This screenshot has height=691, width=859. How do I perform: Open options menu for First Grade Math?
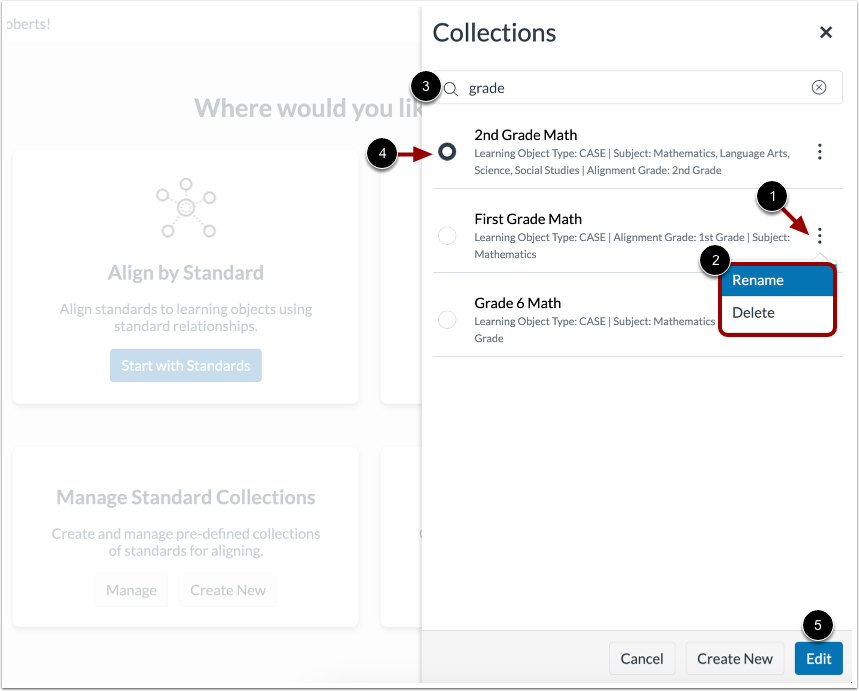tap(820, 235)
